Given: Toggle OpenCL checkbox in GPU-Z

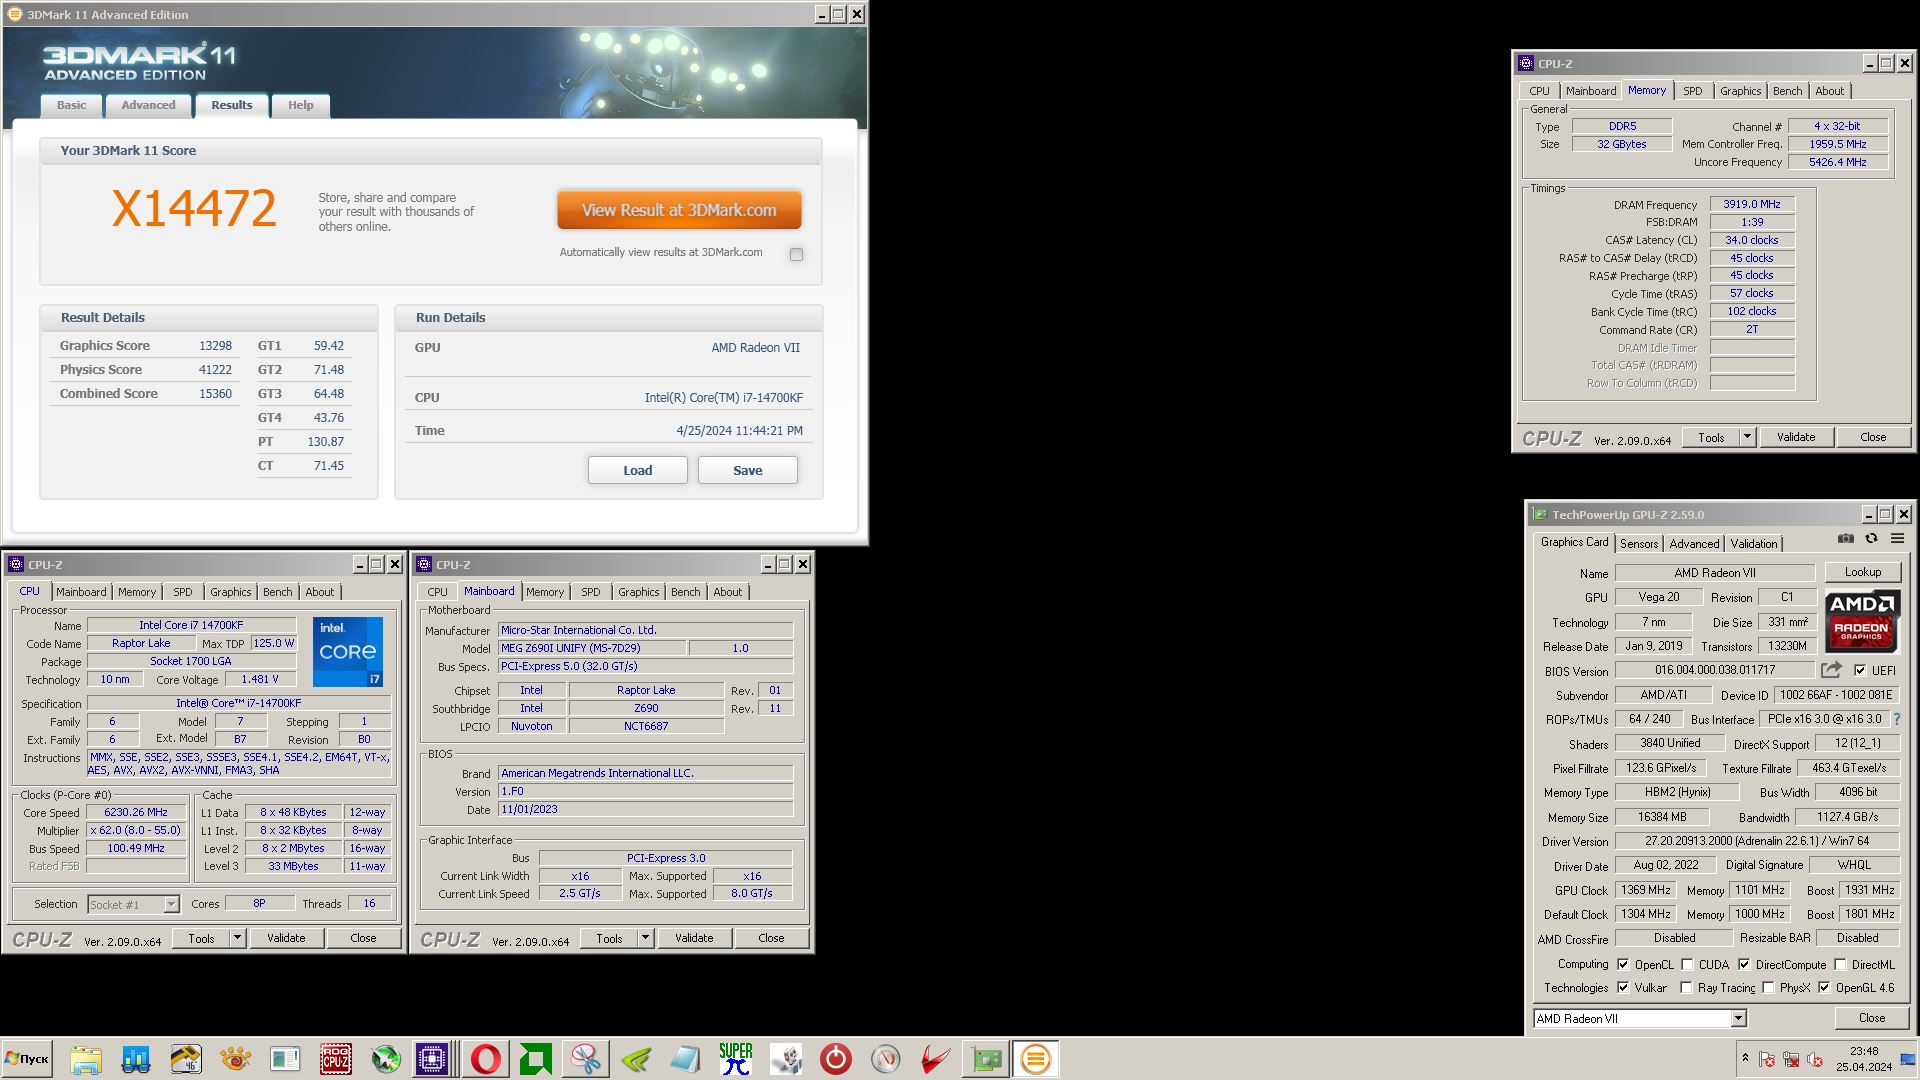Looking at the screenshot, I should click(1623, 964).
